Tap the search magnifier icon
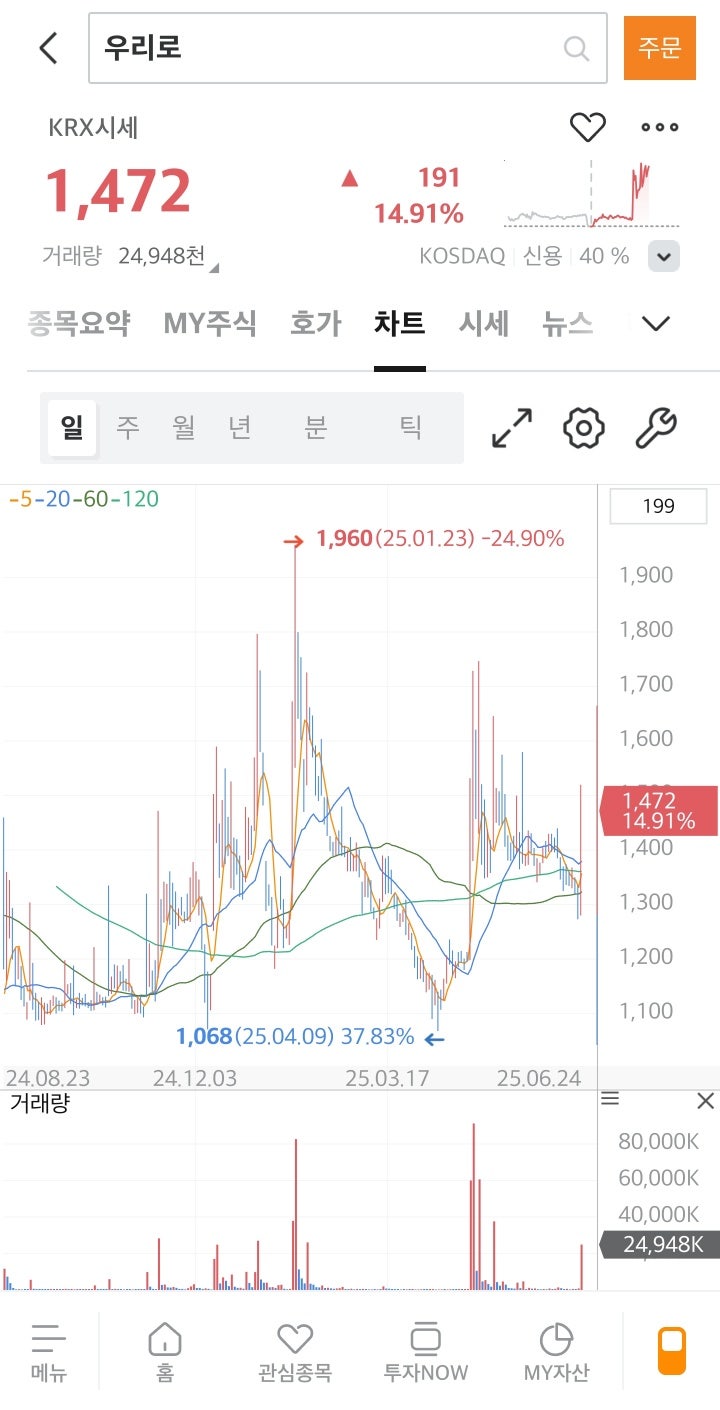 coord(577,48)
